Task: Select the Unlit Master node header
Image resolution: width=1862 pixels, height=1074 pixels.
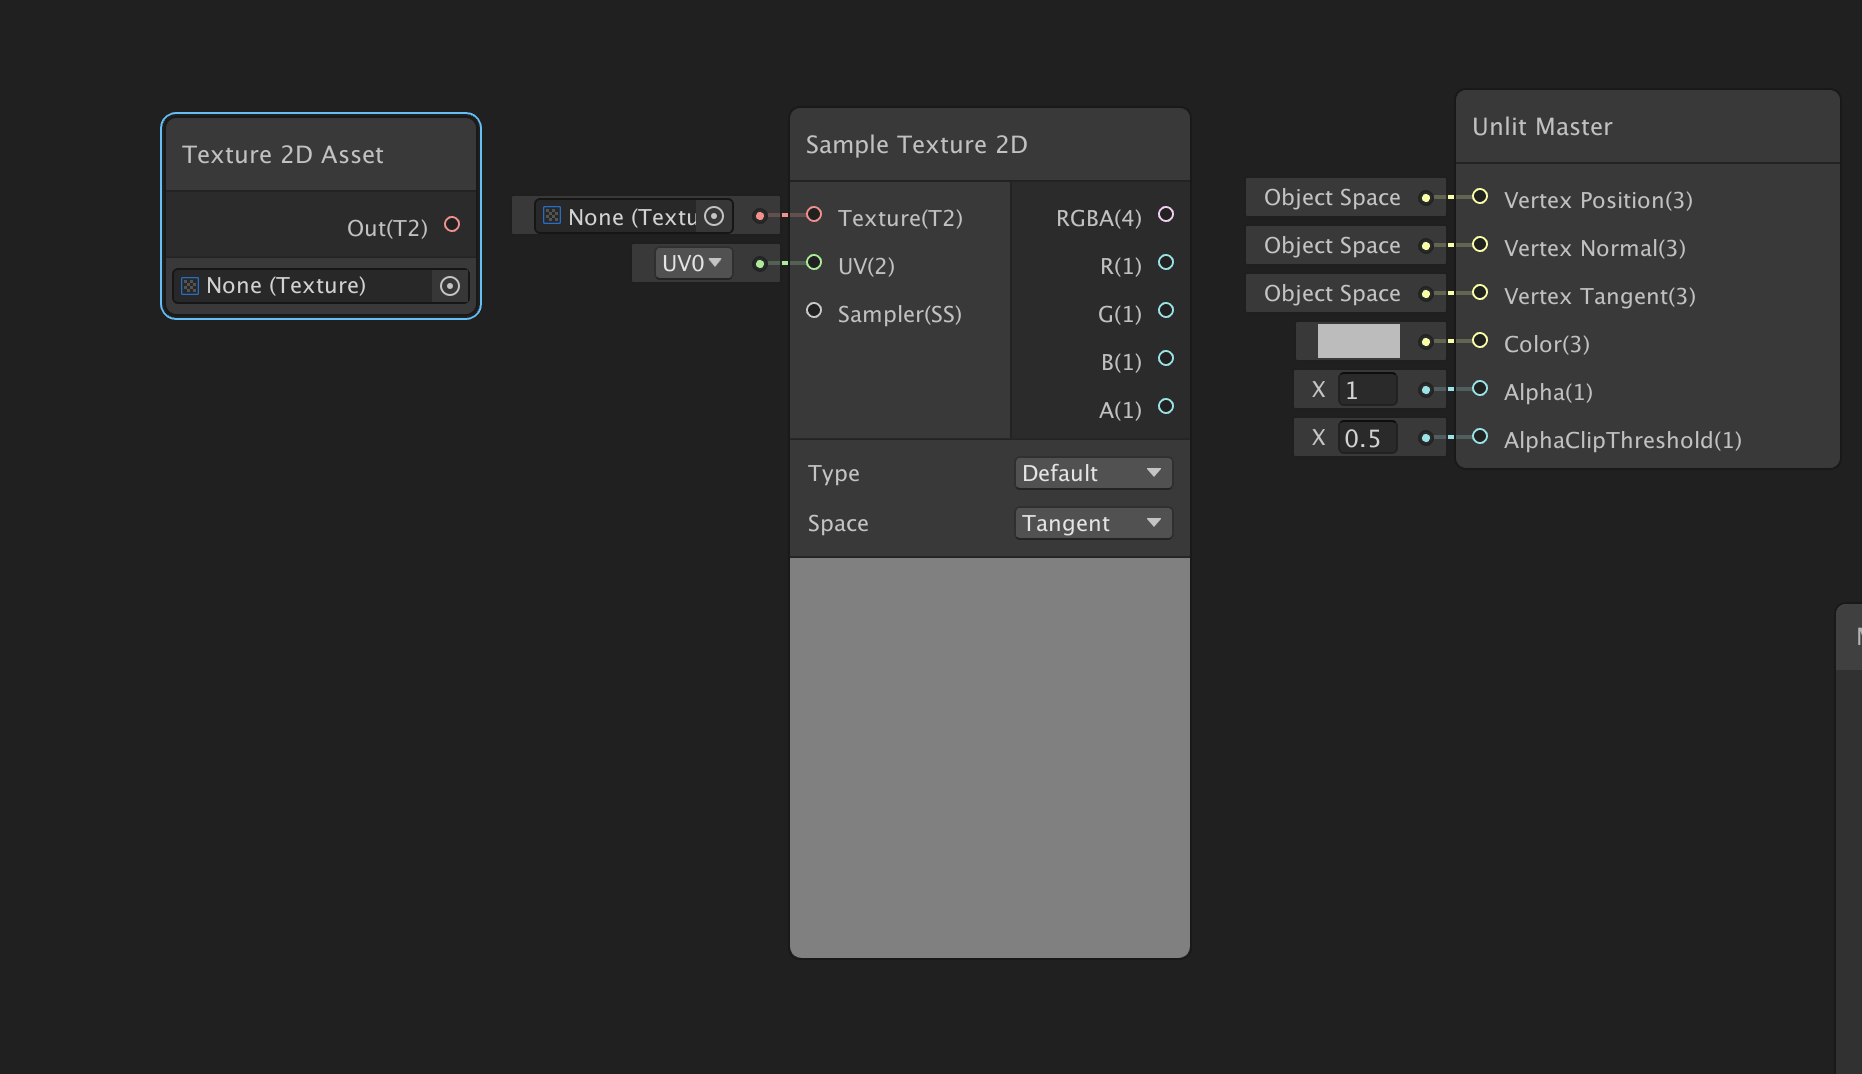Action: tap(1542, 127)
